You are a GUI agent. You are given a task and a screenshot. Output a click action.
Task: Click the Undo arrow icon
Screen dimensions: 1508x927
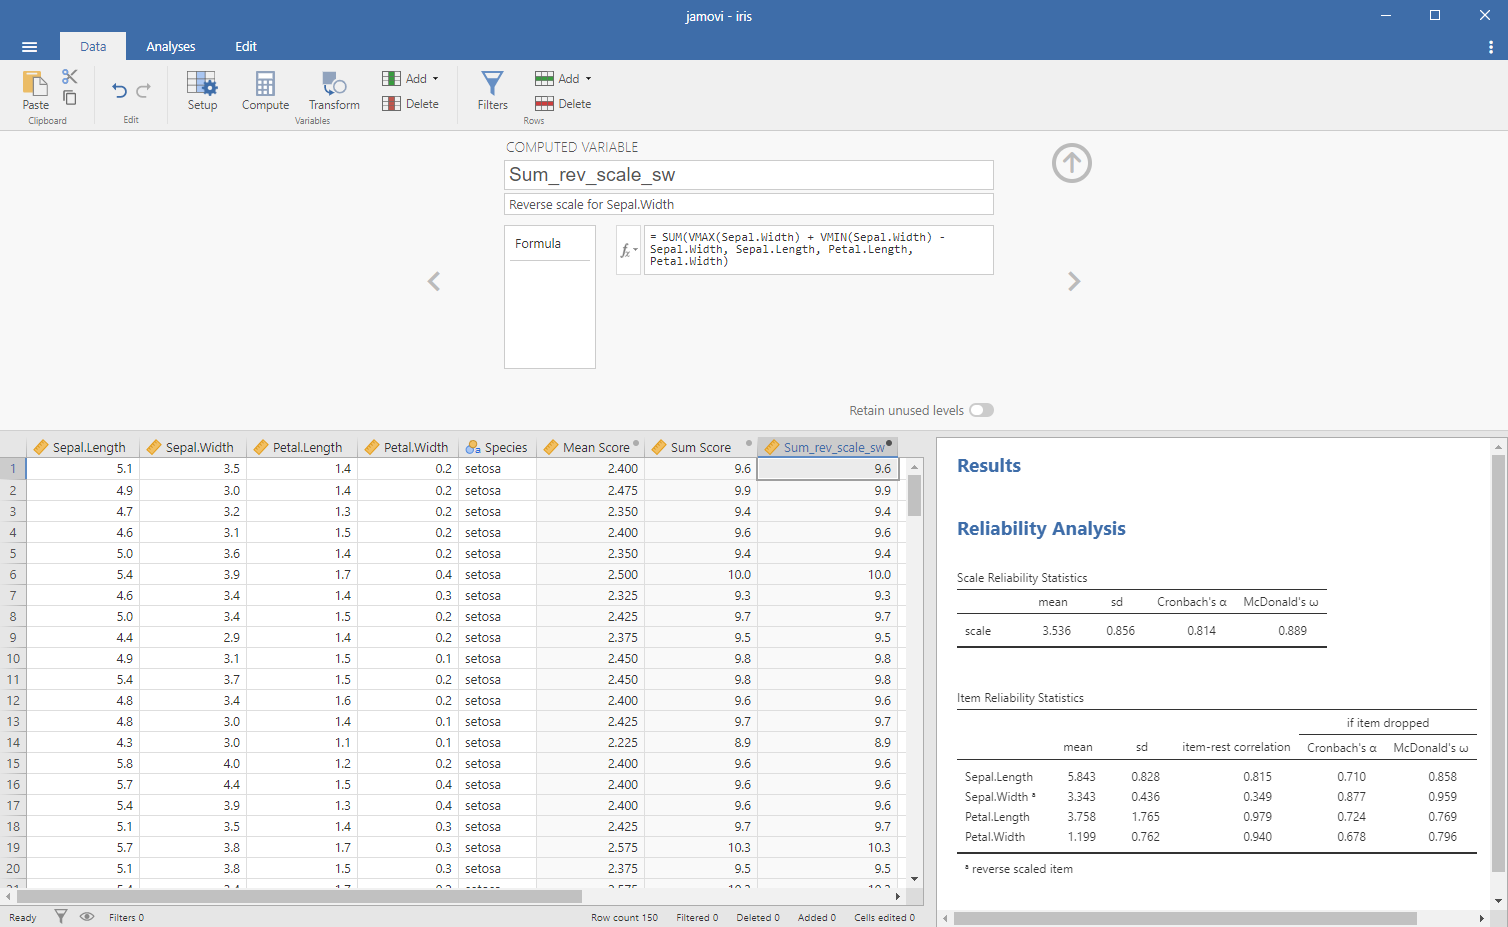point(119,90)
